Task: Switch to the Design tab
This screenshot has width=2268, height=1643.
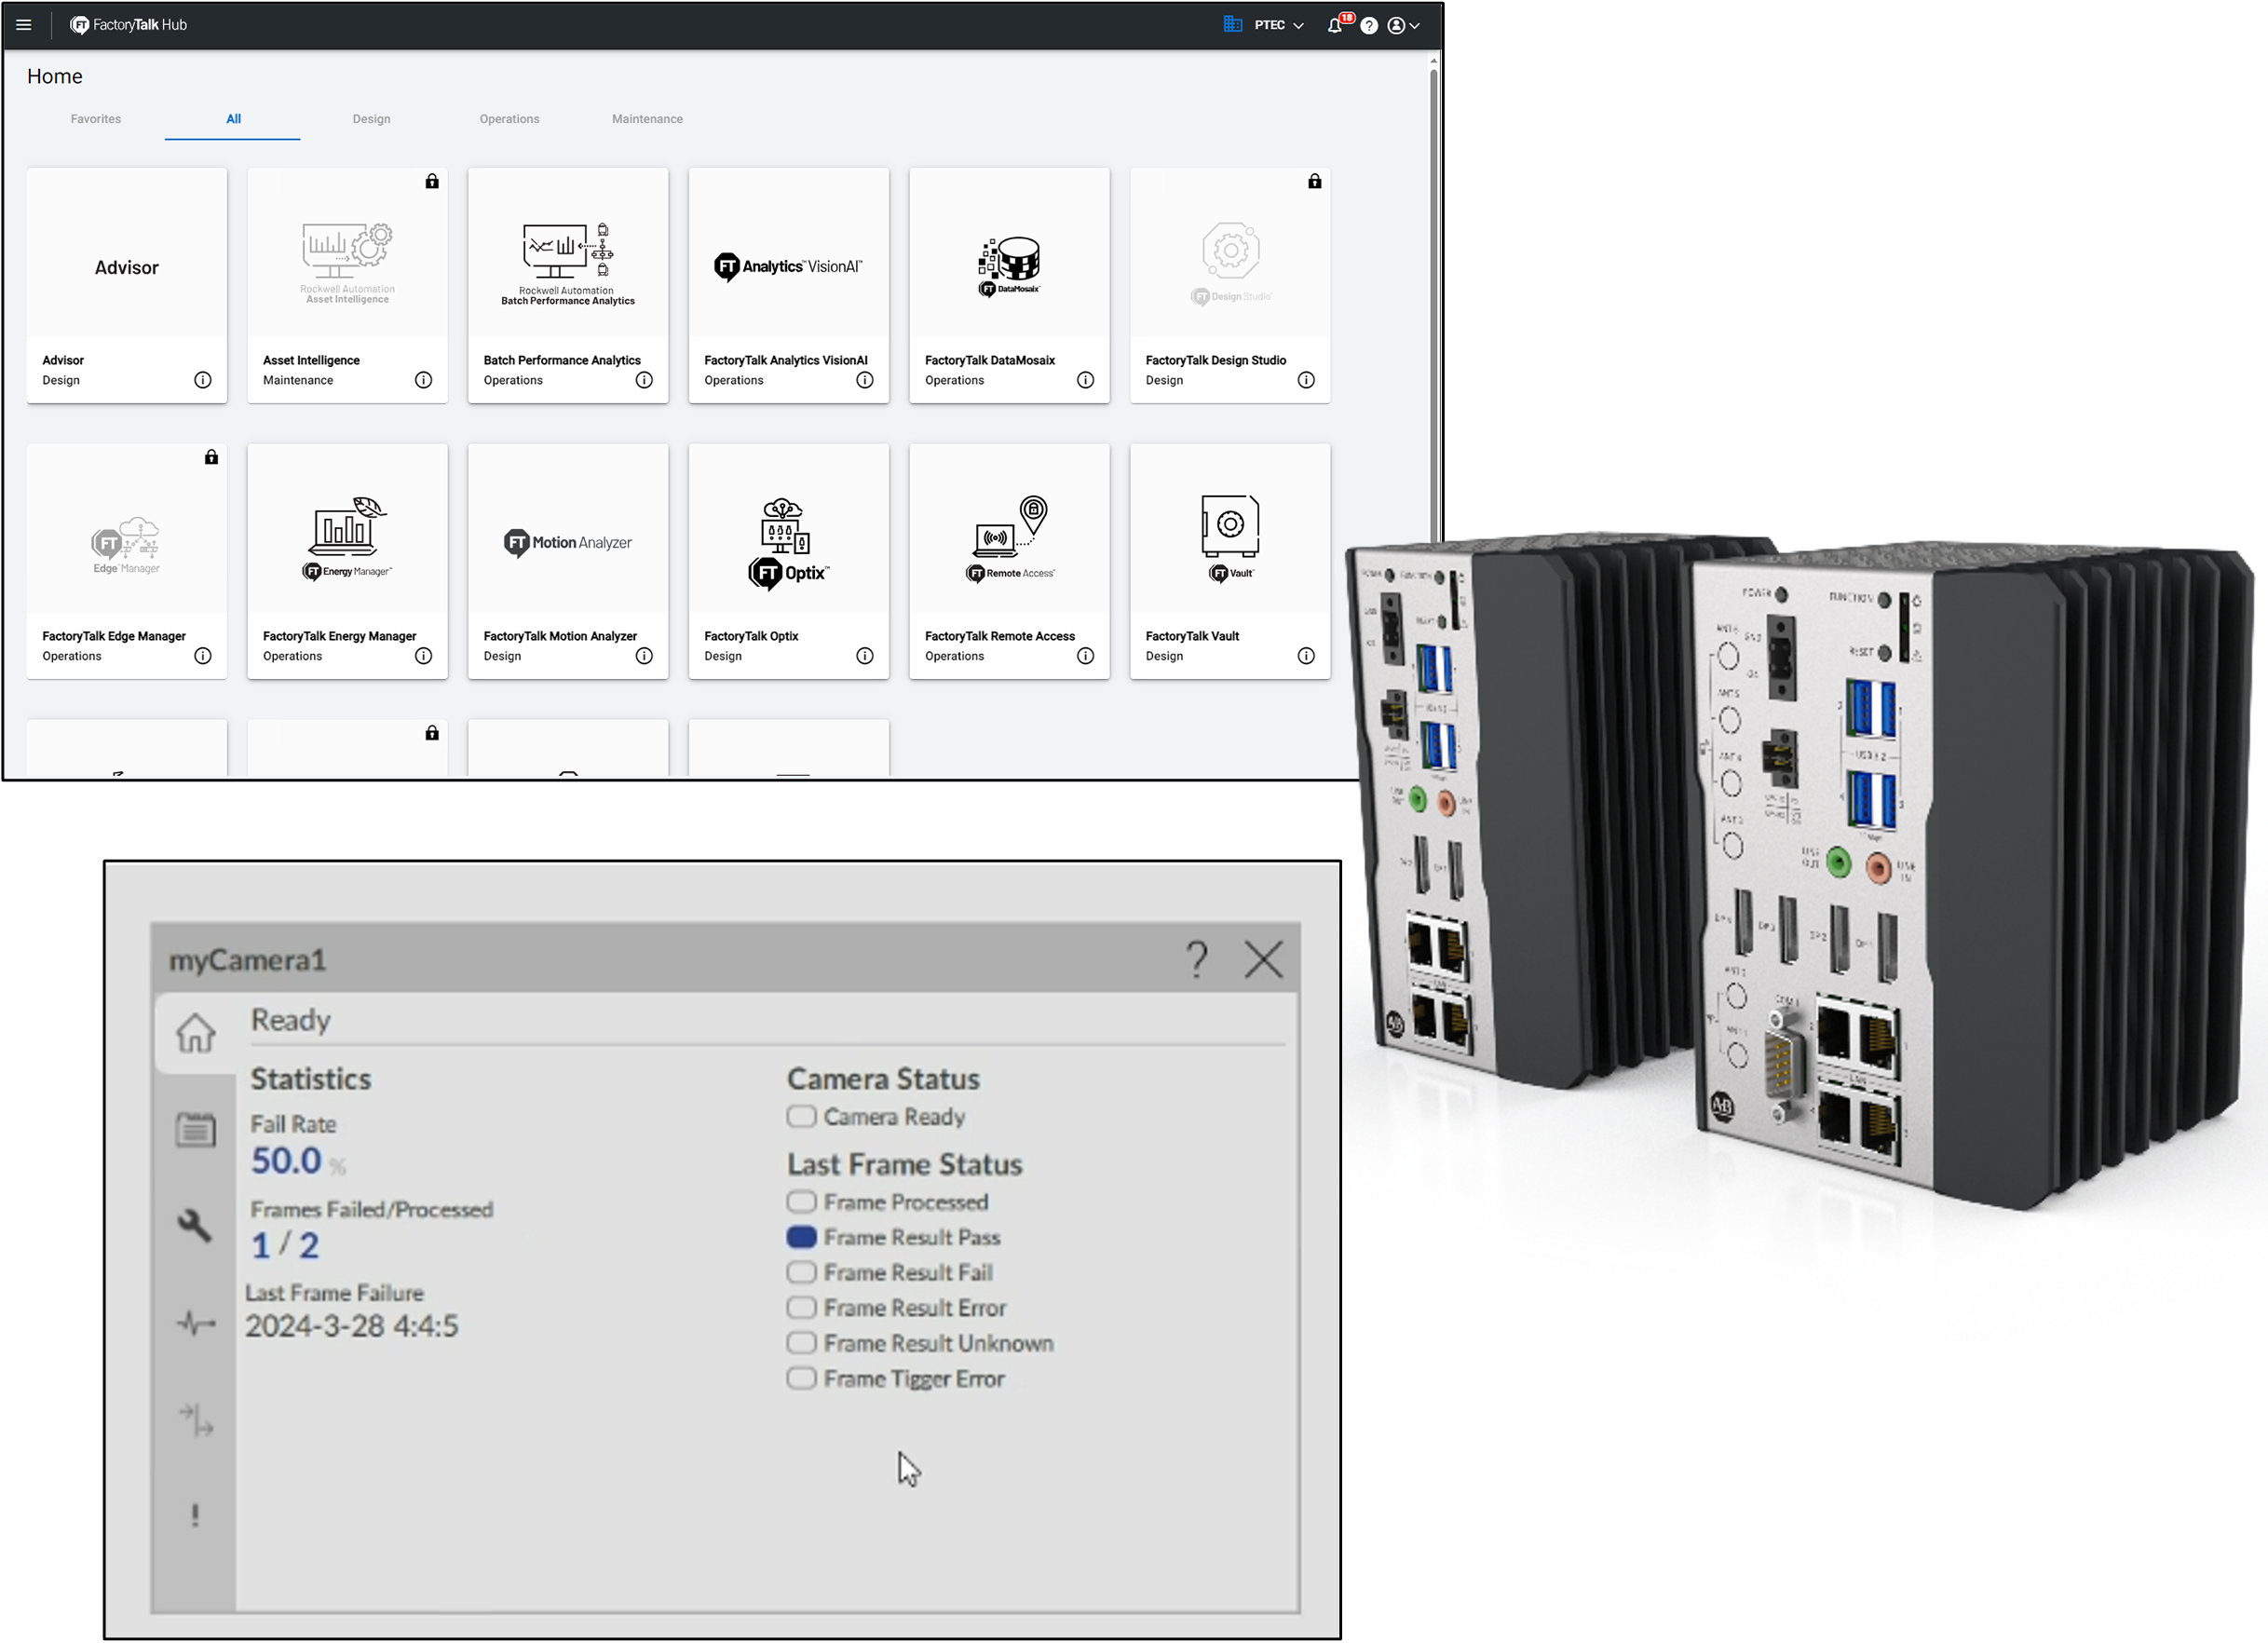Action: 371,119
